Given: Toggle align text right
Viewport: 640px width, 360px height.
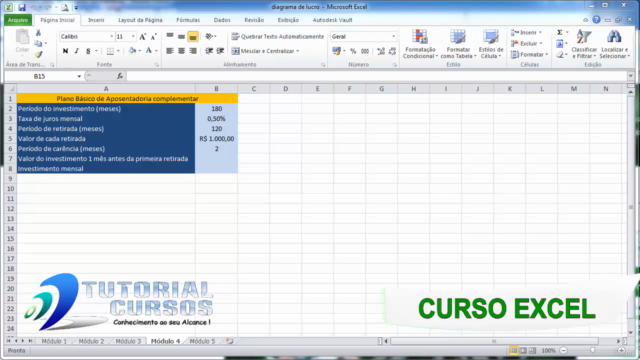Looking at the screenshot, I should point(193,51).
